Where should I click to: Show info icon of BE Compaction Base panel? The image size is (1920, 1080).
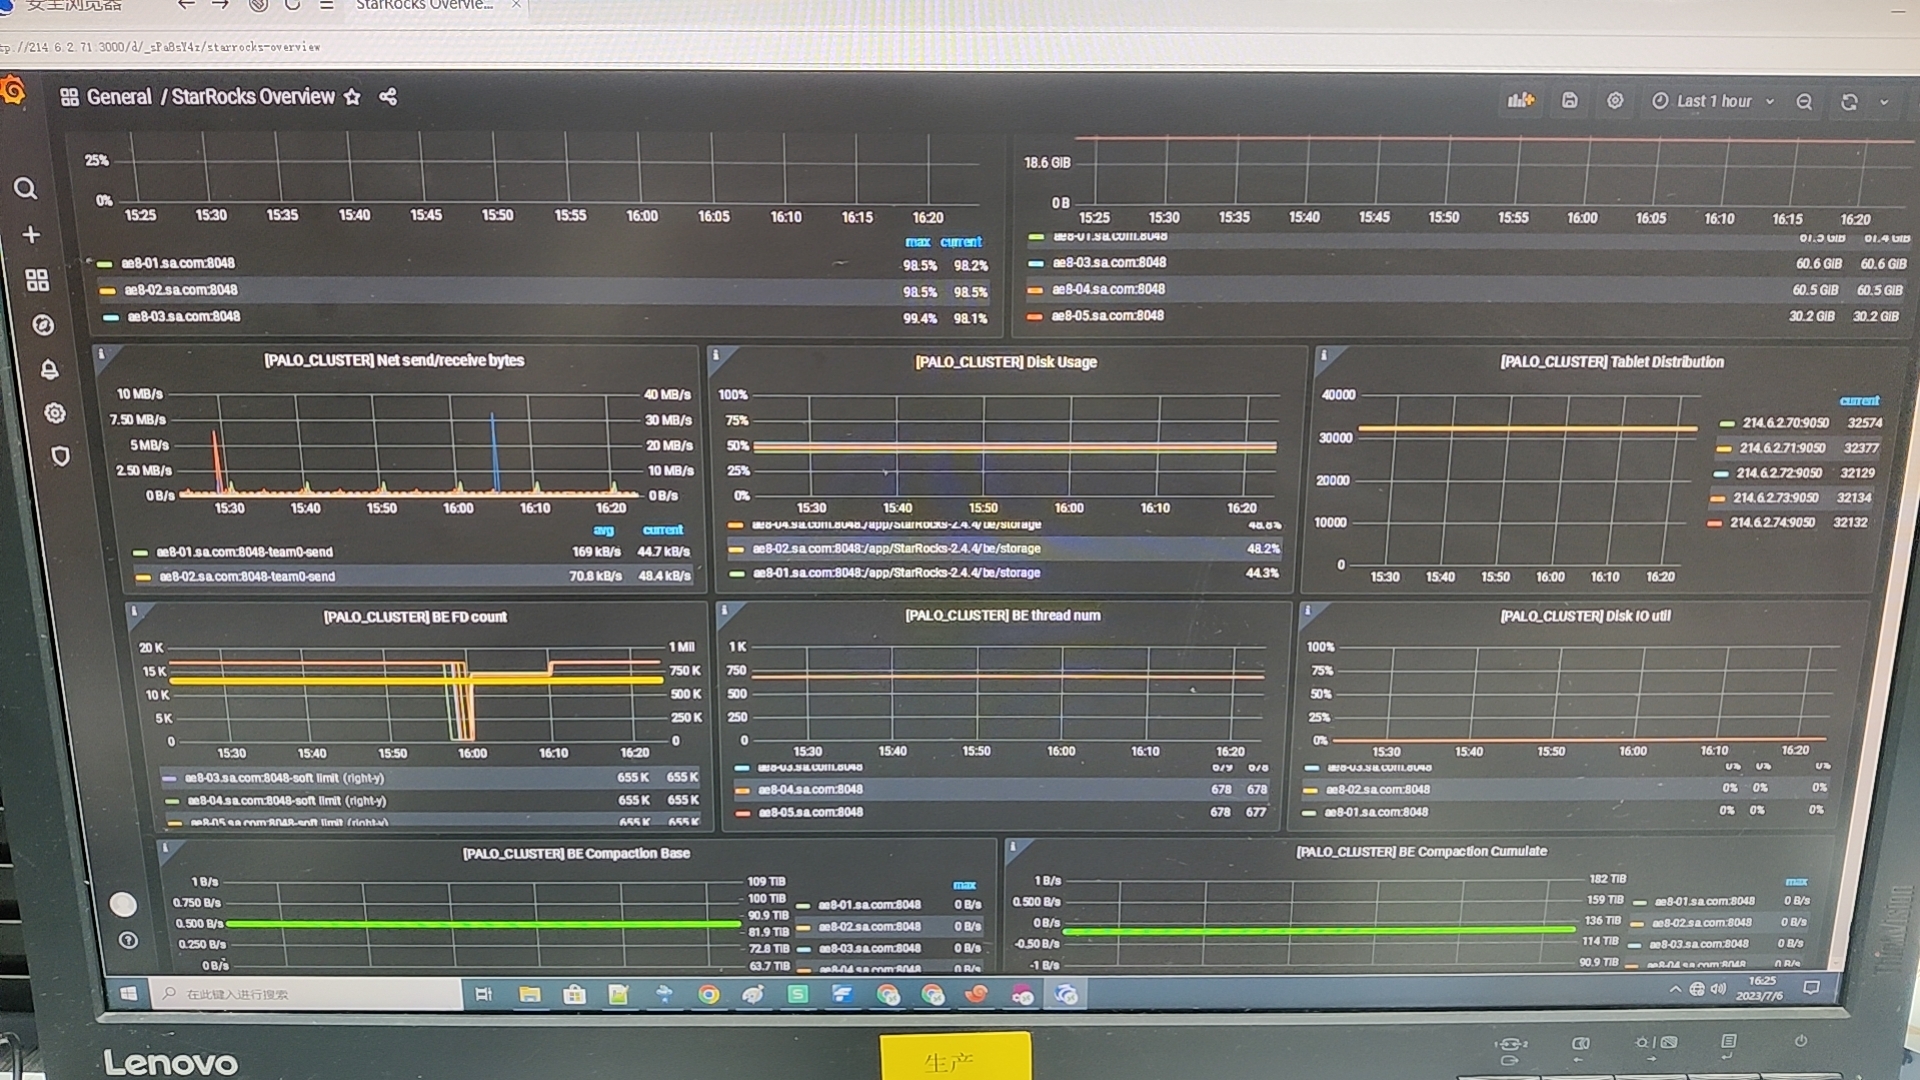(x=166, y=847)
